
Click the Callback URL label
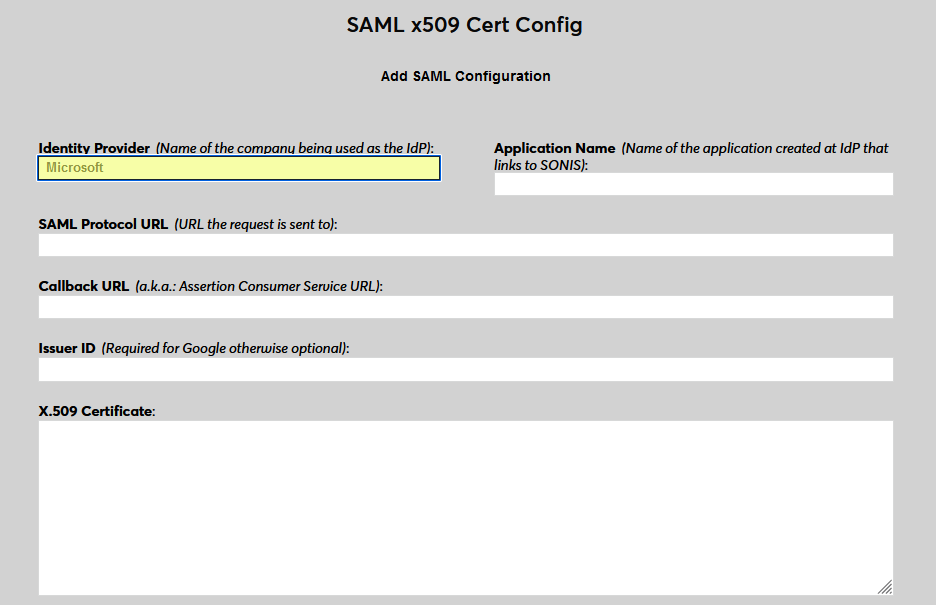(x=83, y=286)
